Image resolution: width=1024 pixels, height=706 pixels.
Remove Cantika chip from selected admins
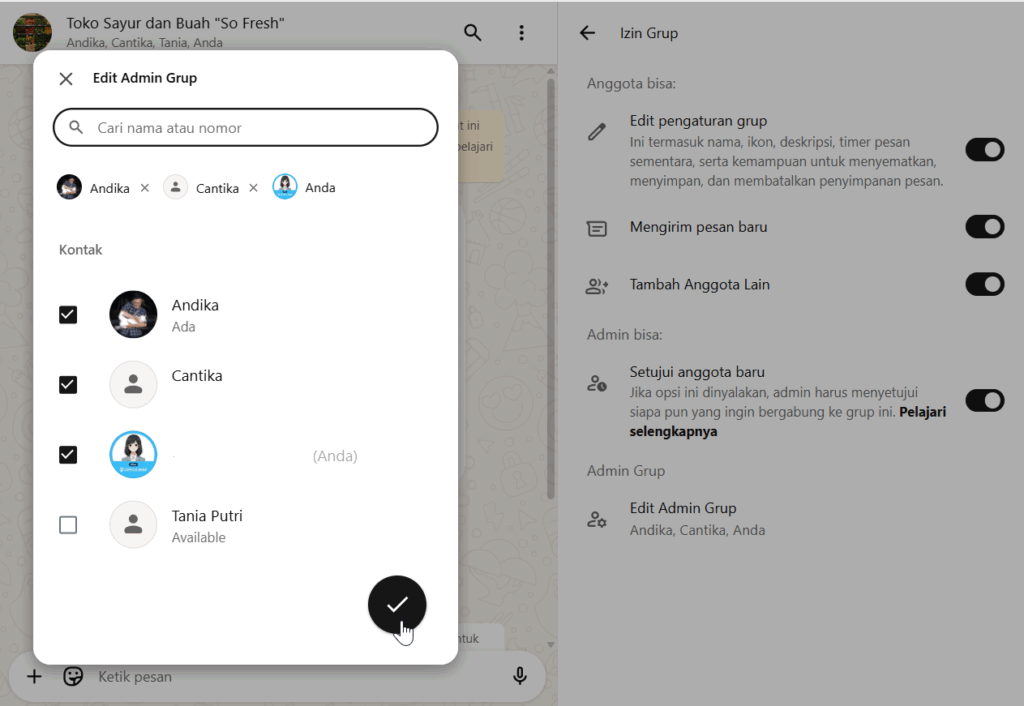253,188
